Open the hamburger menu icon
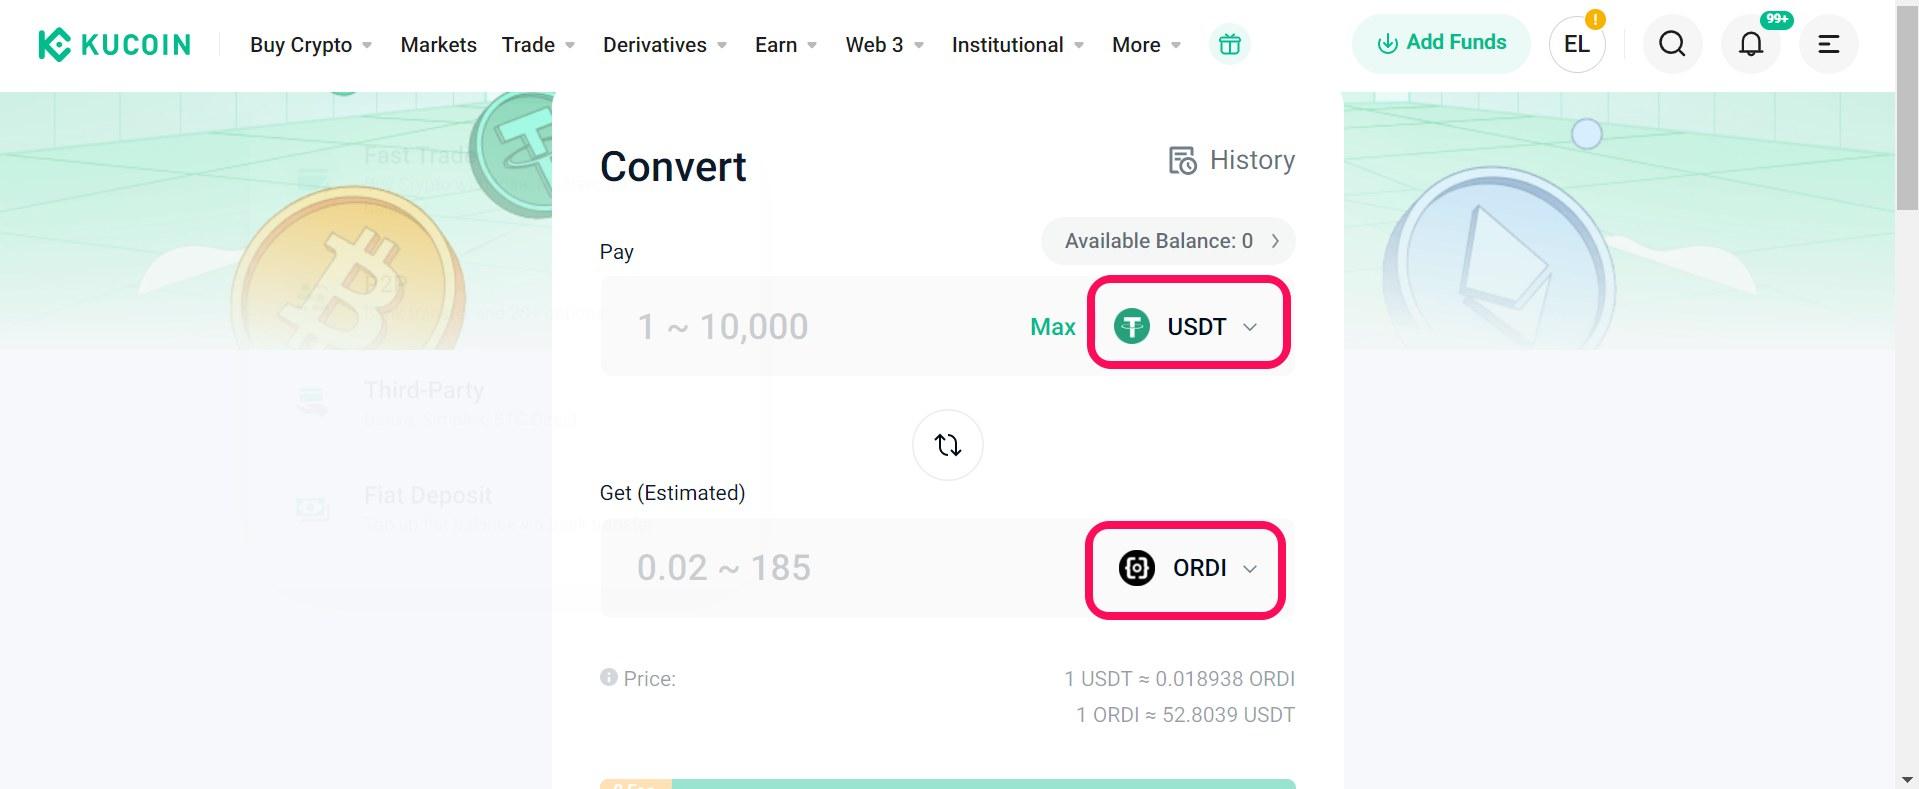 (x=1828, y=44)
